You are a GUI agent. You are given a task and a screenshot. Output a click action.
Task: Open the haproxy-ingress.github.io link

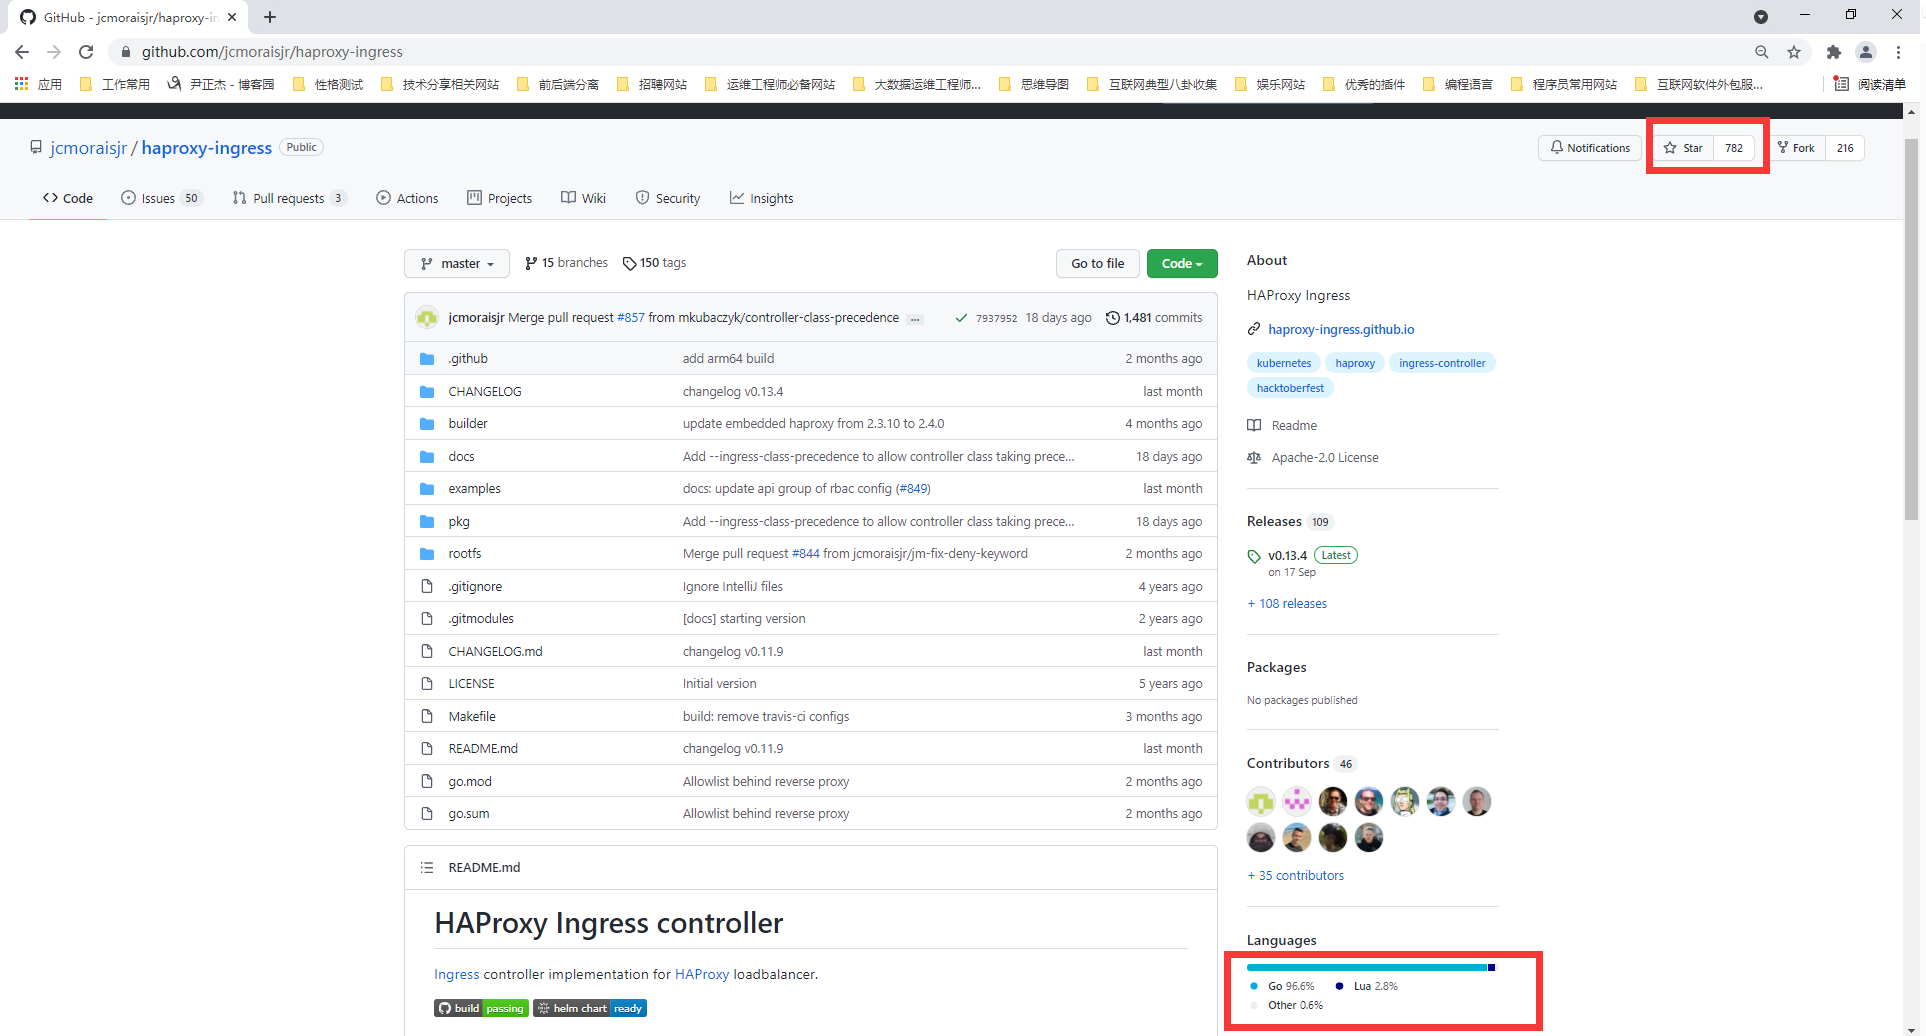1340,329
